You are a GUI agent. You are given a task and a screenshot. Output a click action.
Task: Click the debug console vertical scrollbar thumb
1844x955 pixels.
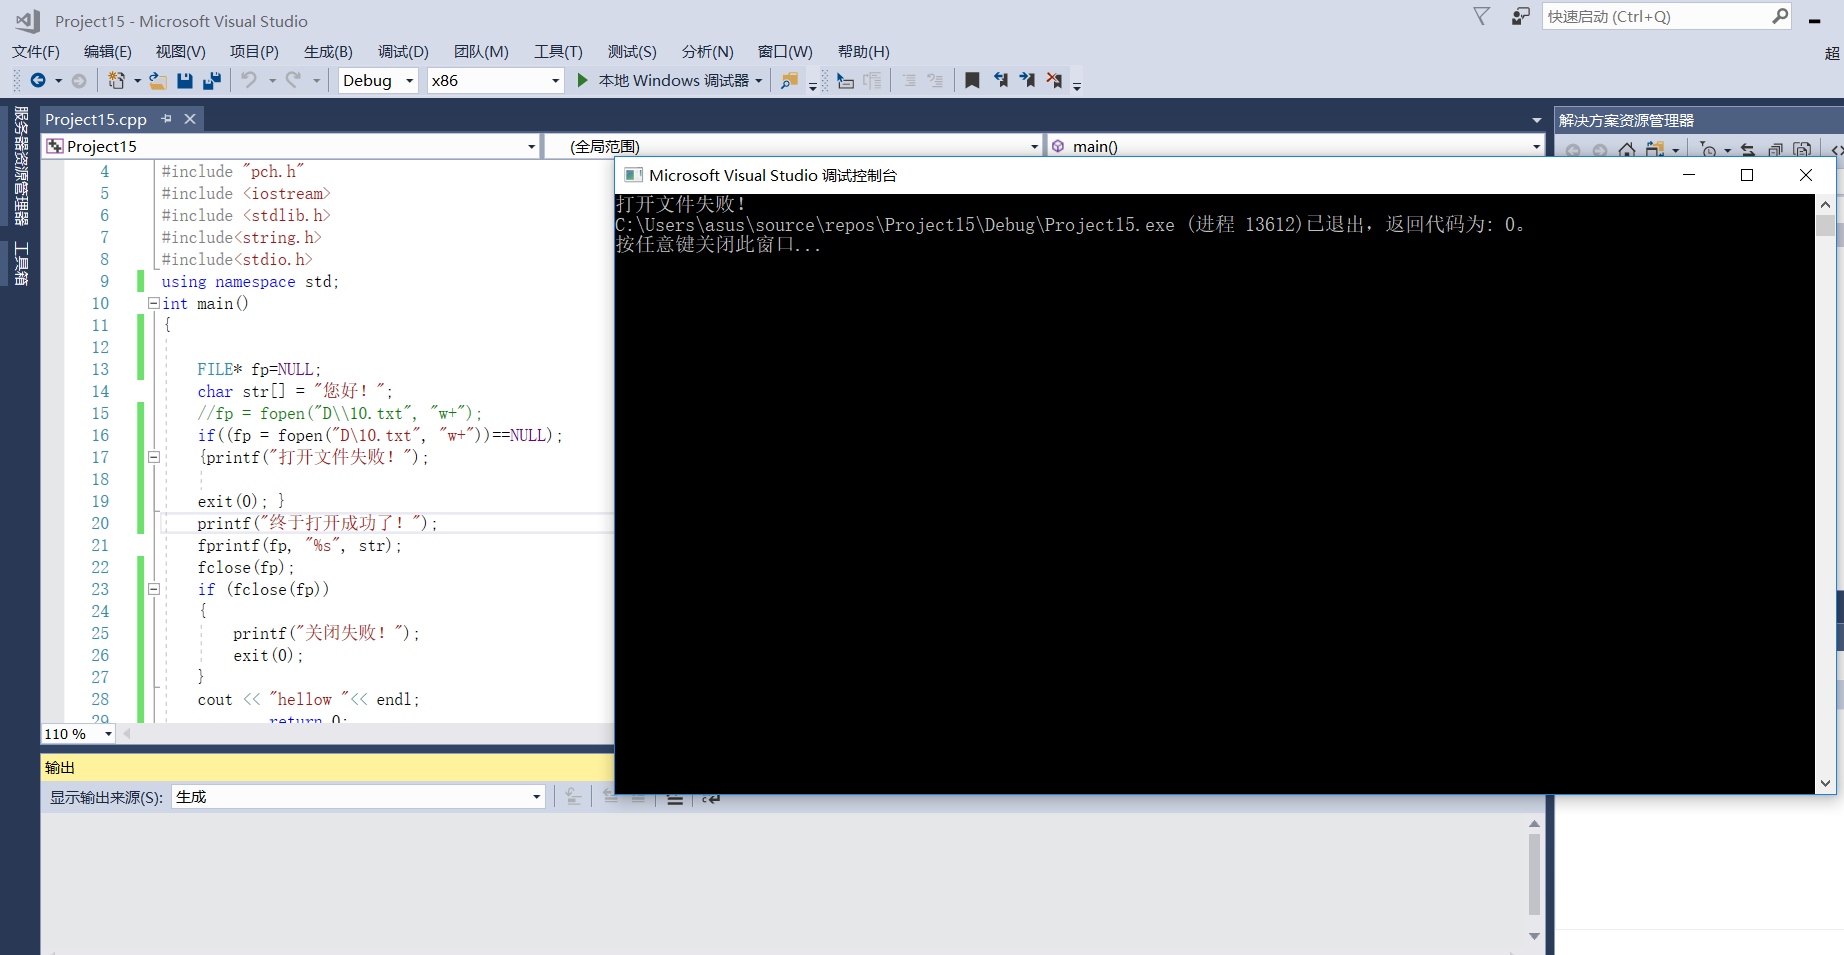point(1825,225)
